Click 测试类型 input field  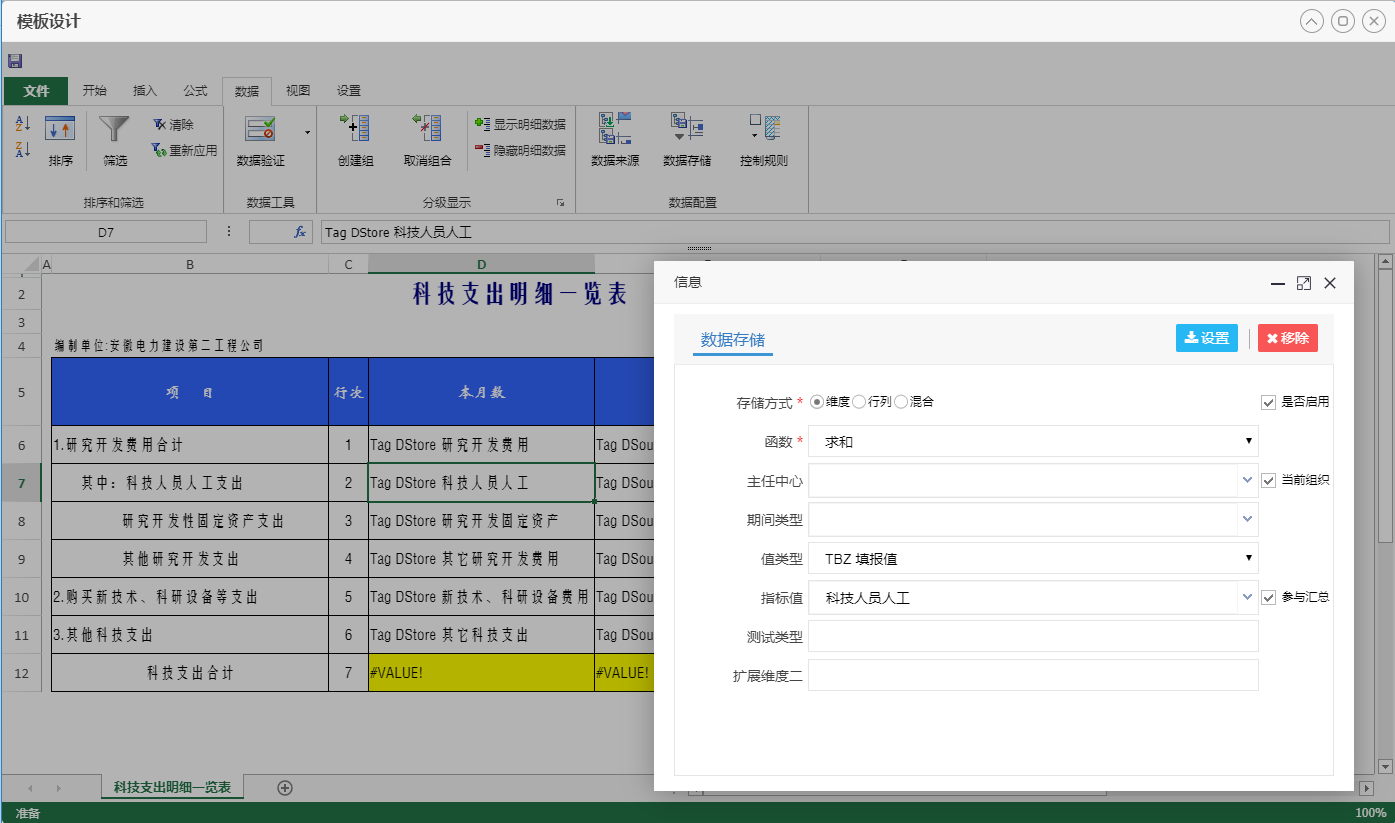[x=1033, y=636]
